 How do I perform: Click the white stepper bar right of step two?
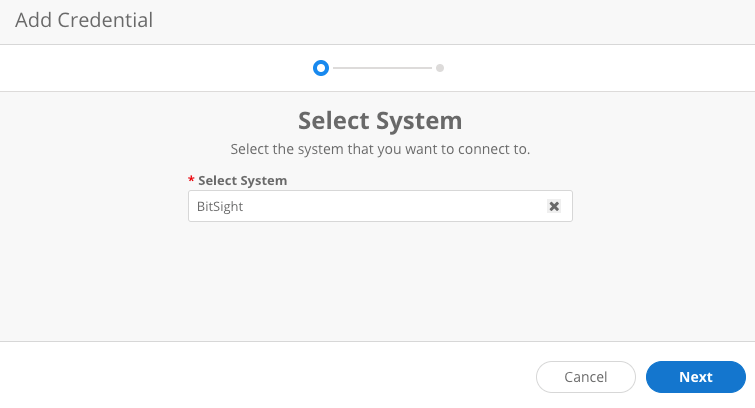(600, 68)
